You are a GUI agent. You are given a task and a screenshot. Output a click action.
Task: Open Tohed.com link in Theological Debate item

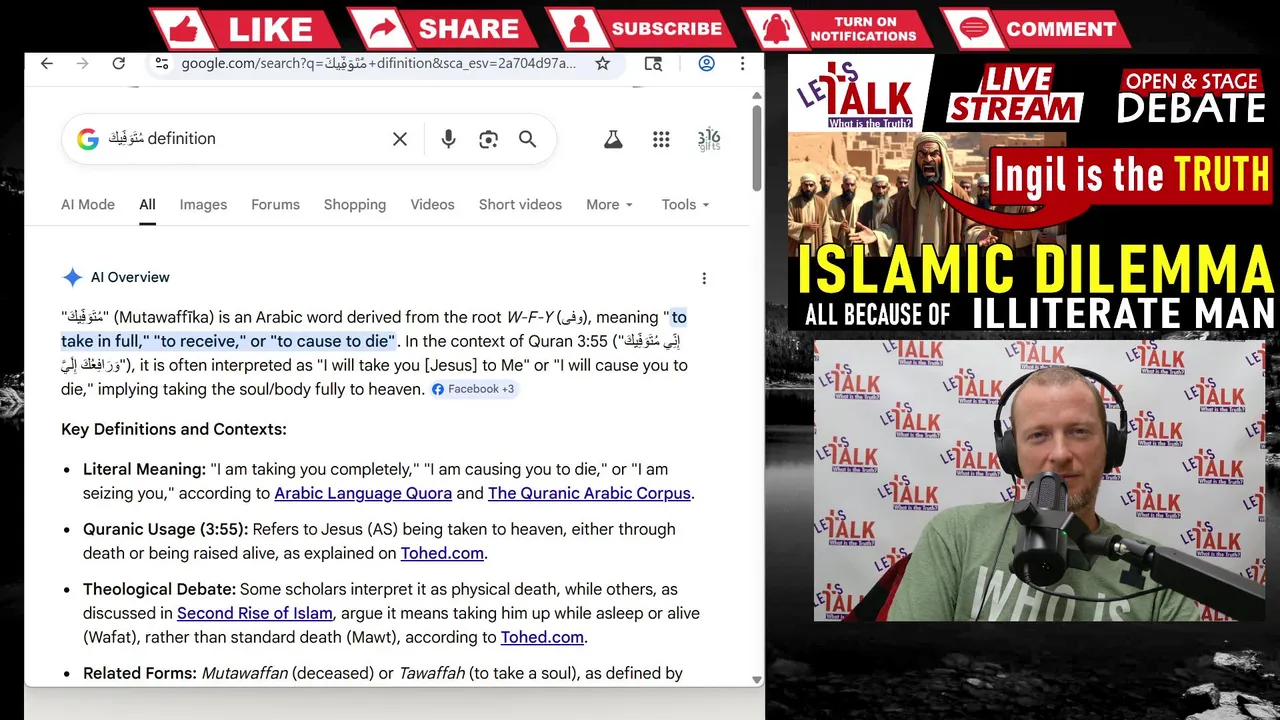coord(542,637)
